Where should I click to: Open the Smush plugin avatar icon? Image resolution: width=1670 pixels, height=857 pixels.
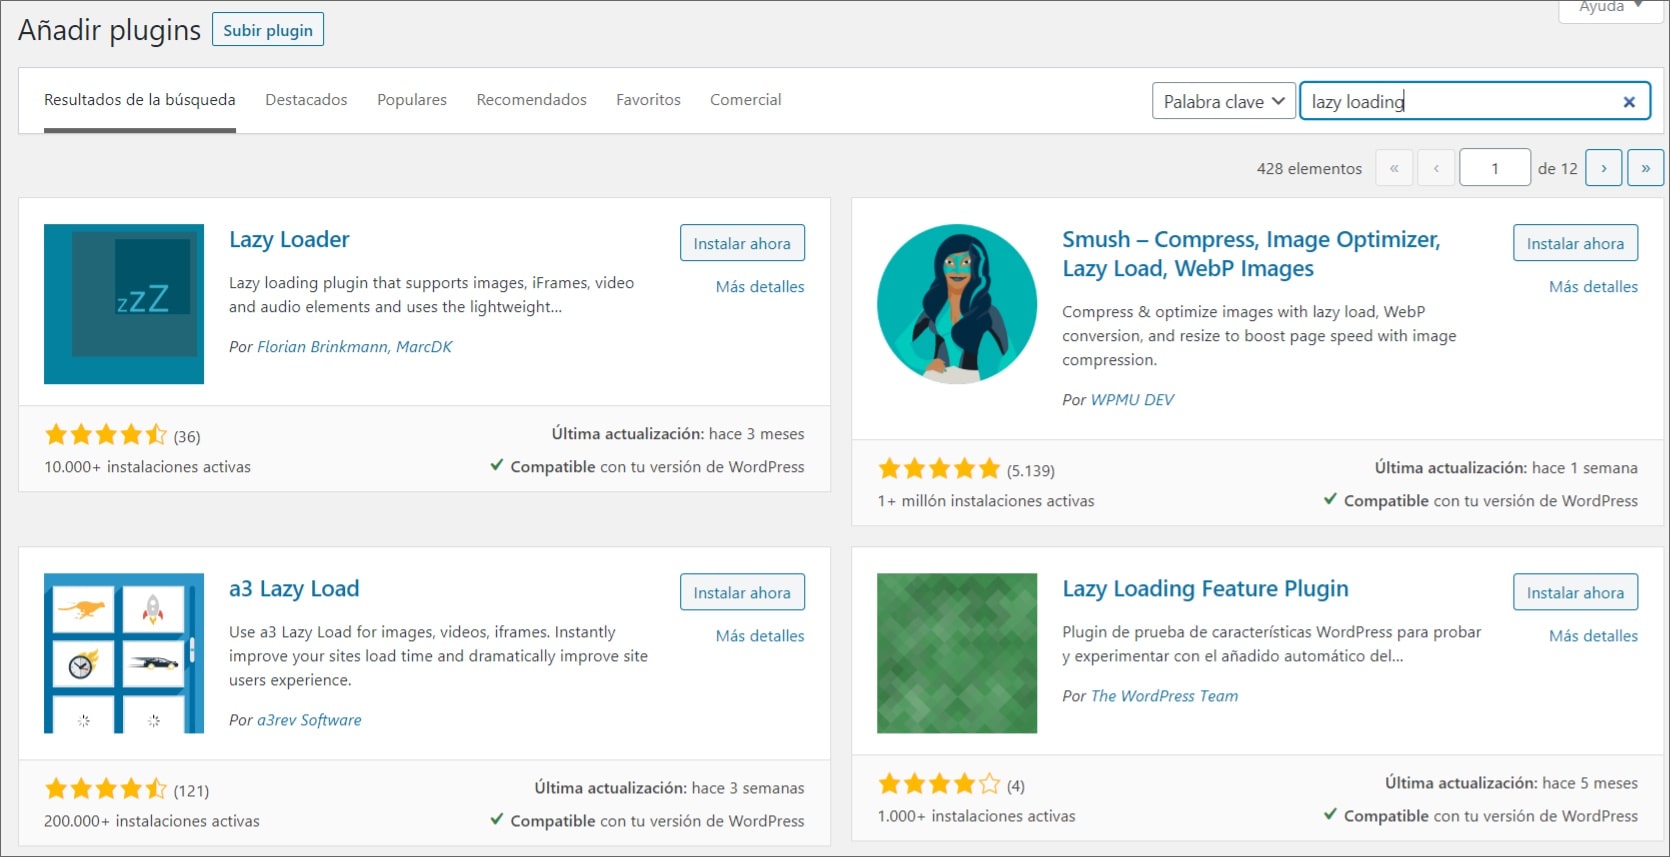click(957, 304)
